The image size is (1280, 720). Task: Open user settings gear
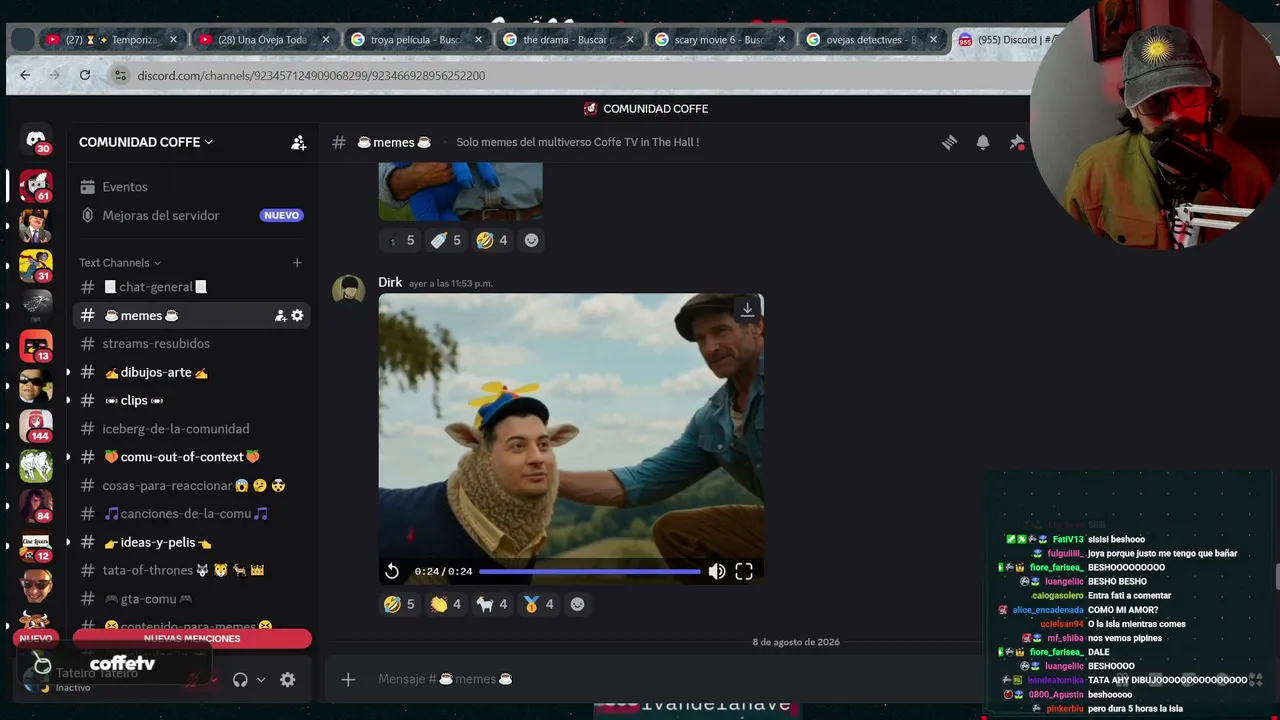click(x=287, y=680)
